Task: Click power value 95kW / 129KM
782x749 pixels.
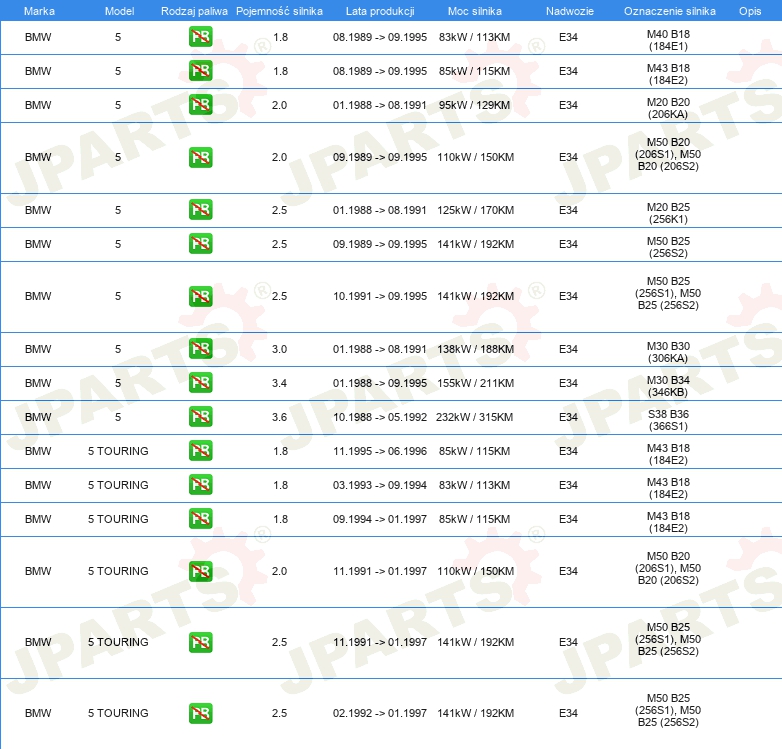Action: tap(474, 105)
